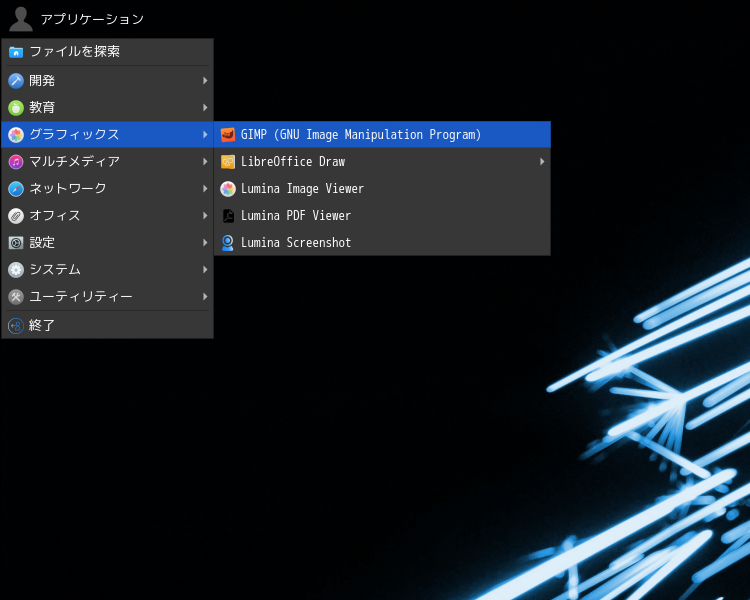Open the マルチメディア category

coord(108,162)
